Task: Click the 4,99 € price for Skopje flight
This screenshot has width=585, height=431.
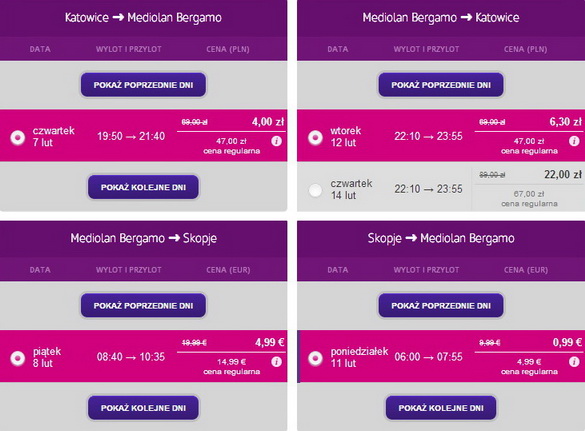Action: (269, 342)
